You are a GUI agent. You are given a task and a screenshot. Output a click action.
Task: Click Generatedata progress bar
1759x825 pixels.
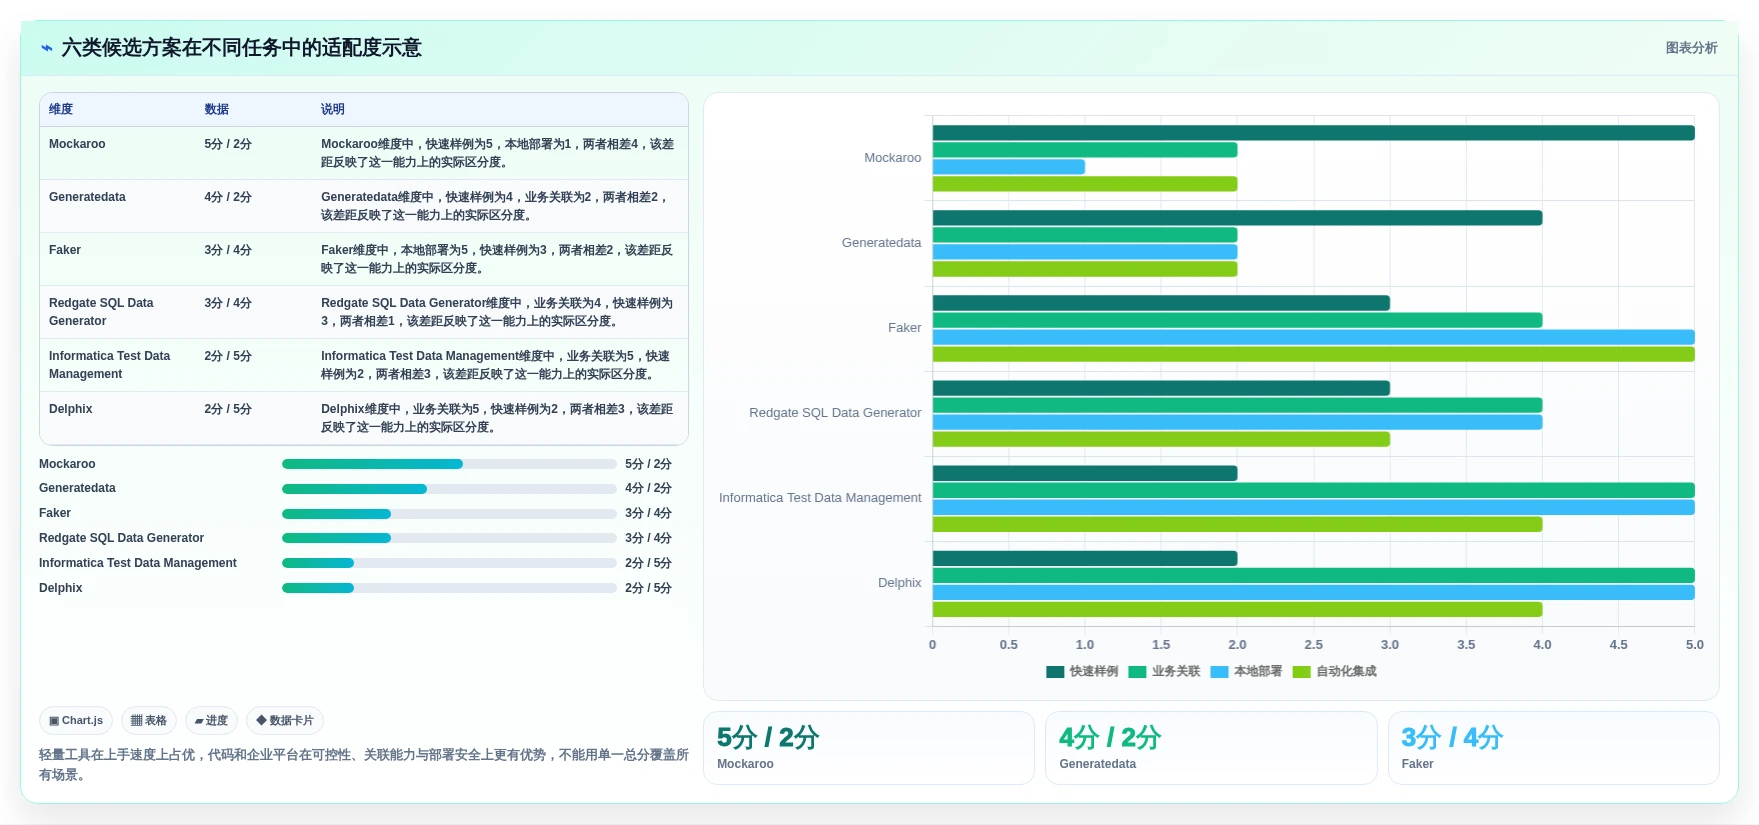[x=449, y=489]
